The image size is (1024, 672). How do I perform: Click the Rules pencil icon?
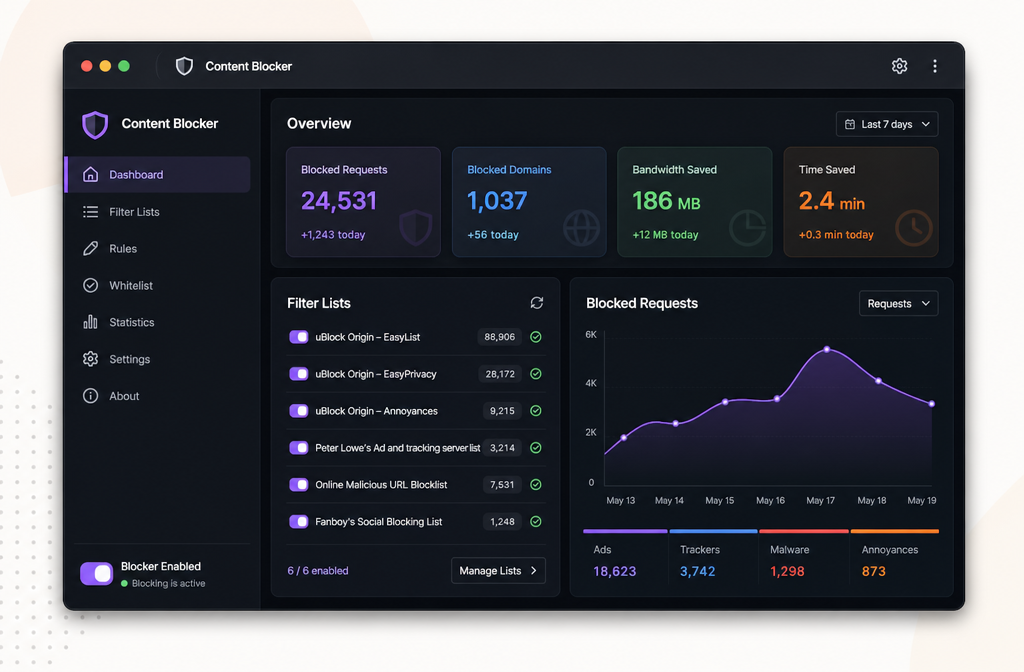[91, 248]
